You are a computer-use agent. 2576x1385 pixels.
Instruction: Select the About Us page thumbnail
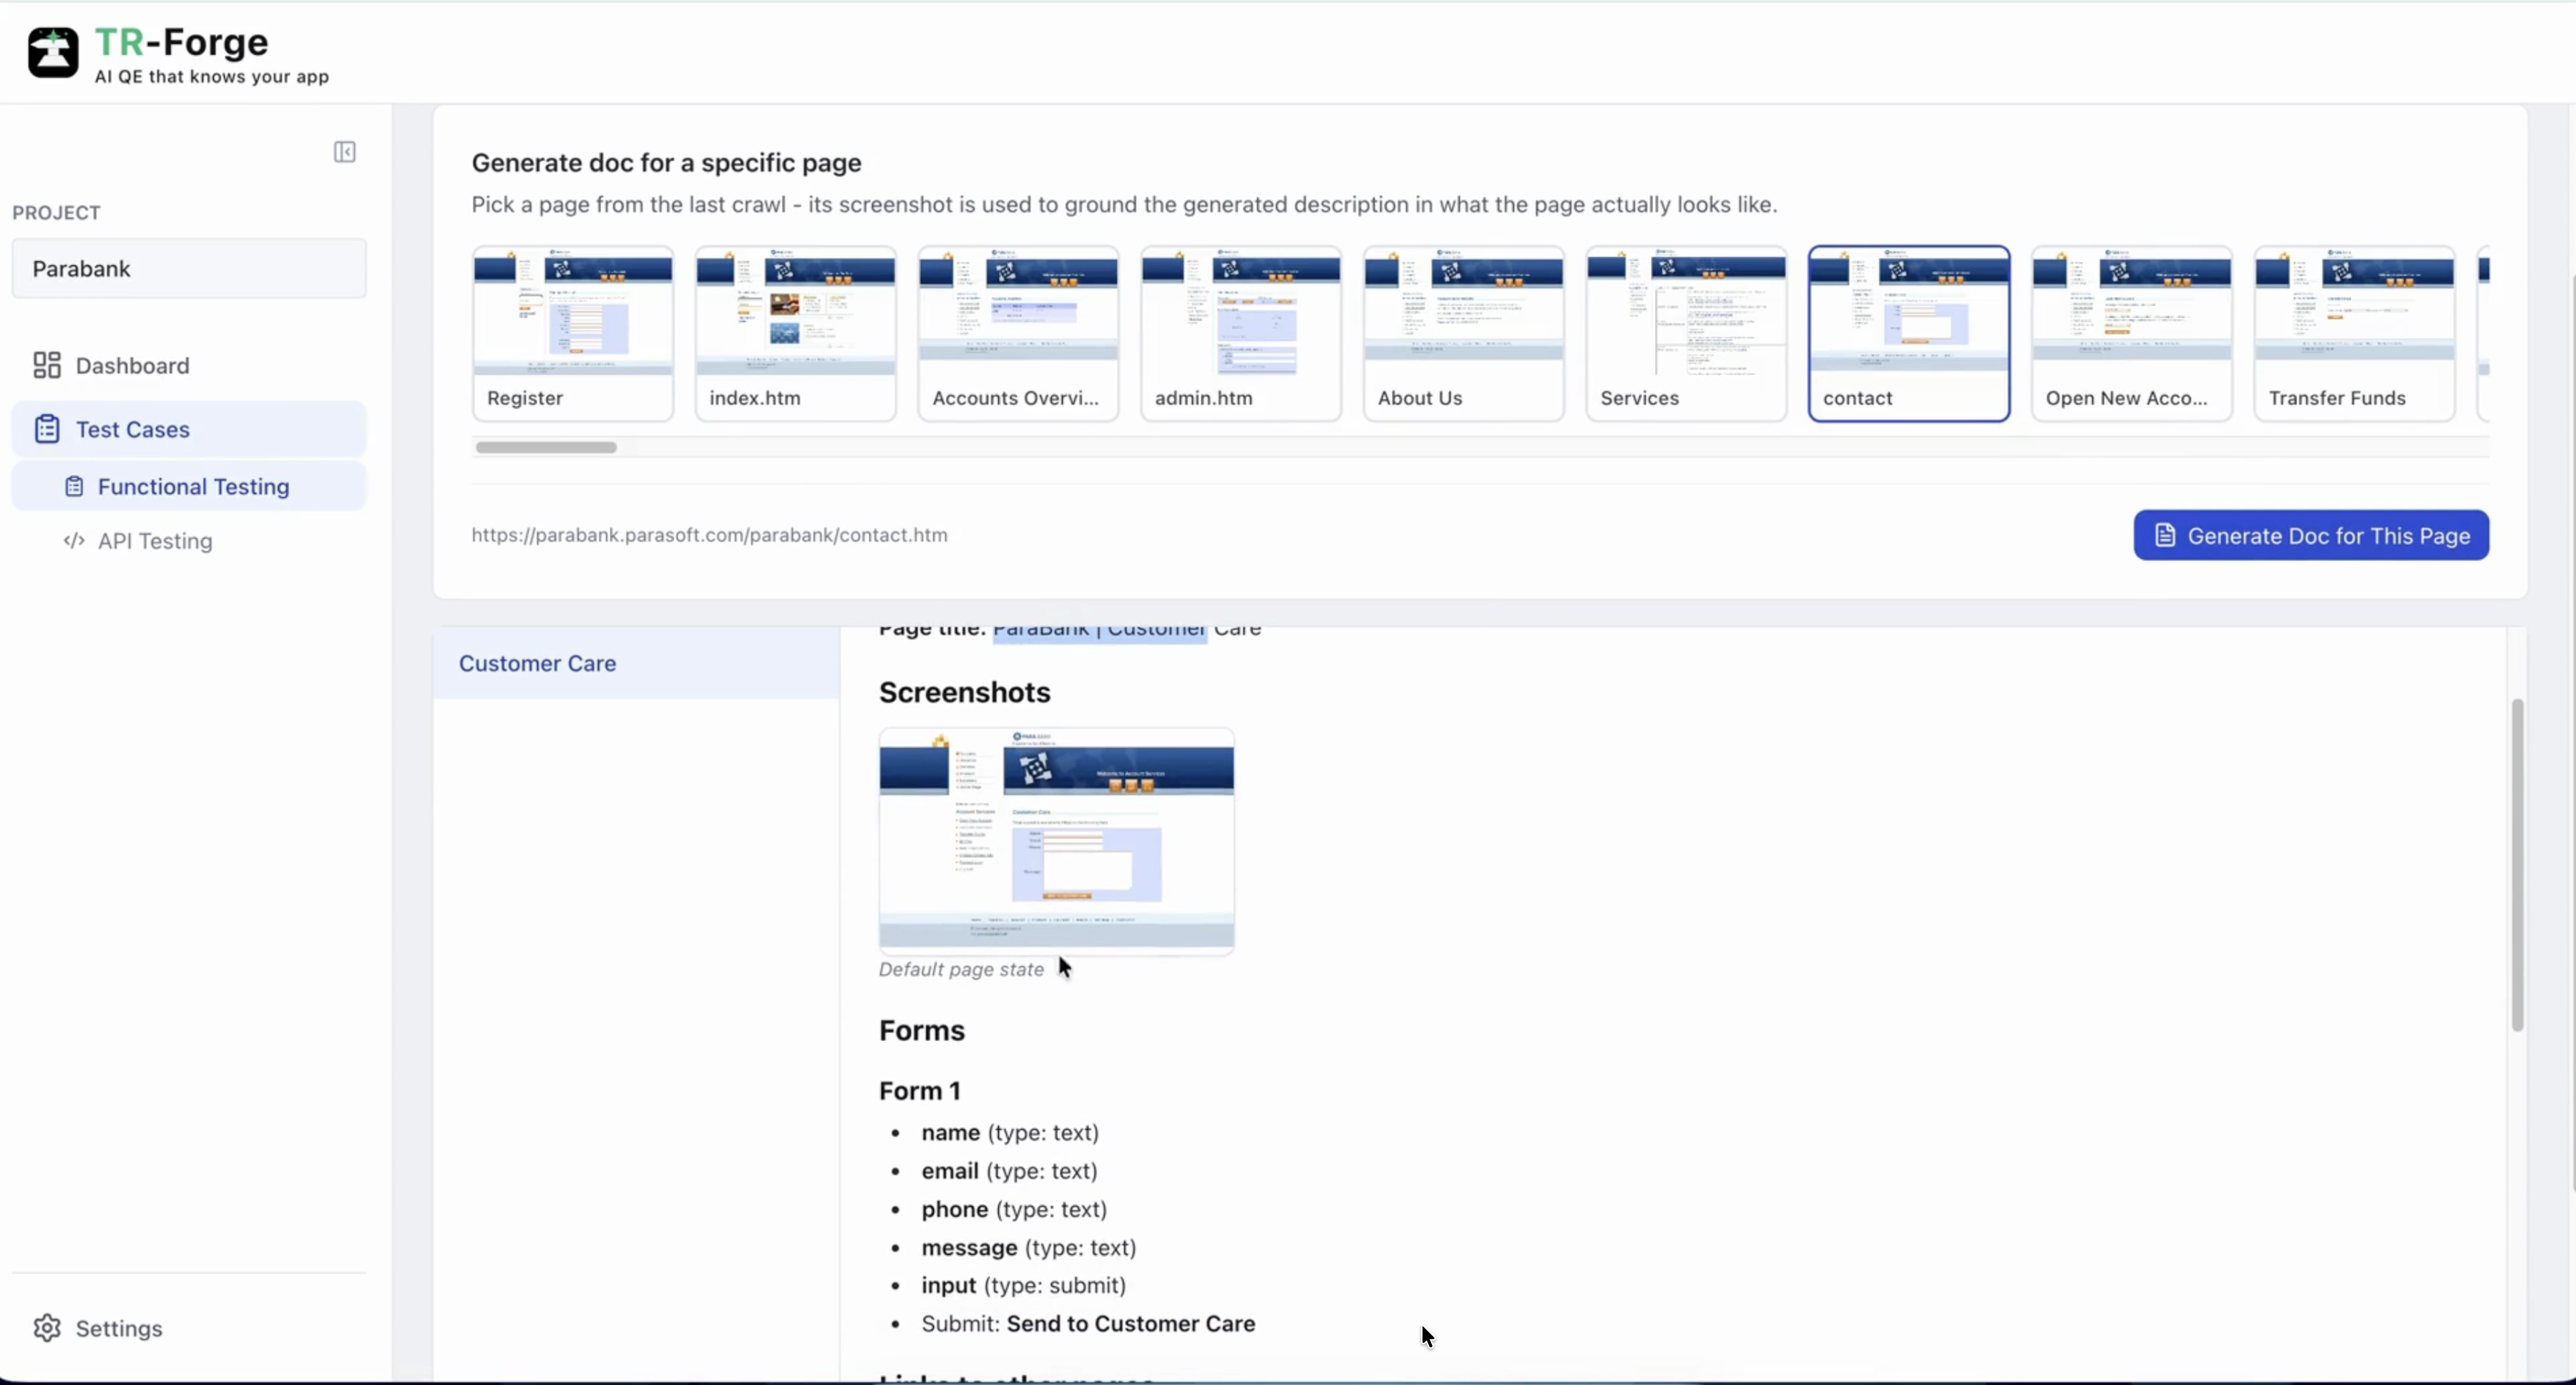pos(1464,334)
